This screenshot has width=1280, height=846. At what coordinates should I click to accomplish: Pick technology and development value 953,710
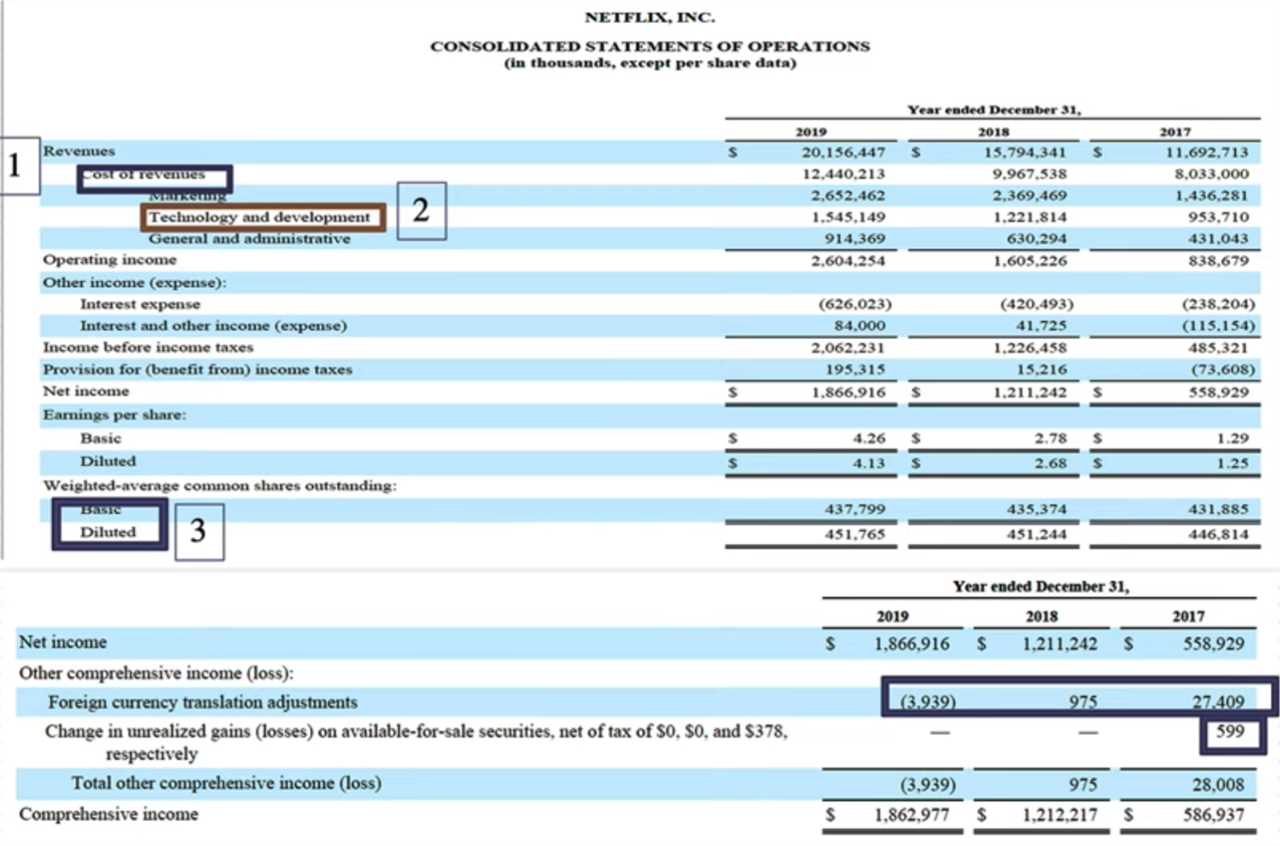1217,217
